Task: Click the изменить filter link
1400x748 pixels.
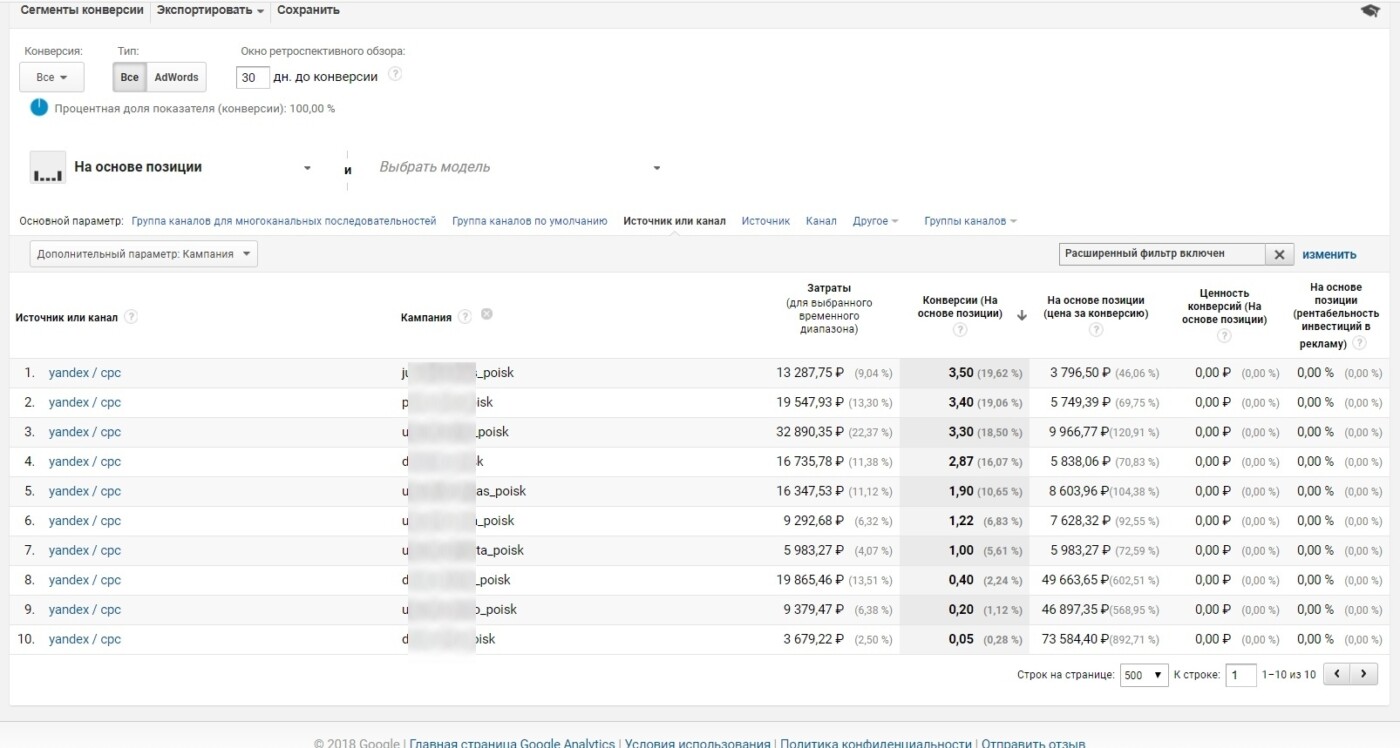Action: click(x=1329, y=254)
